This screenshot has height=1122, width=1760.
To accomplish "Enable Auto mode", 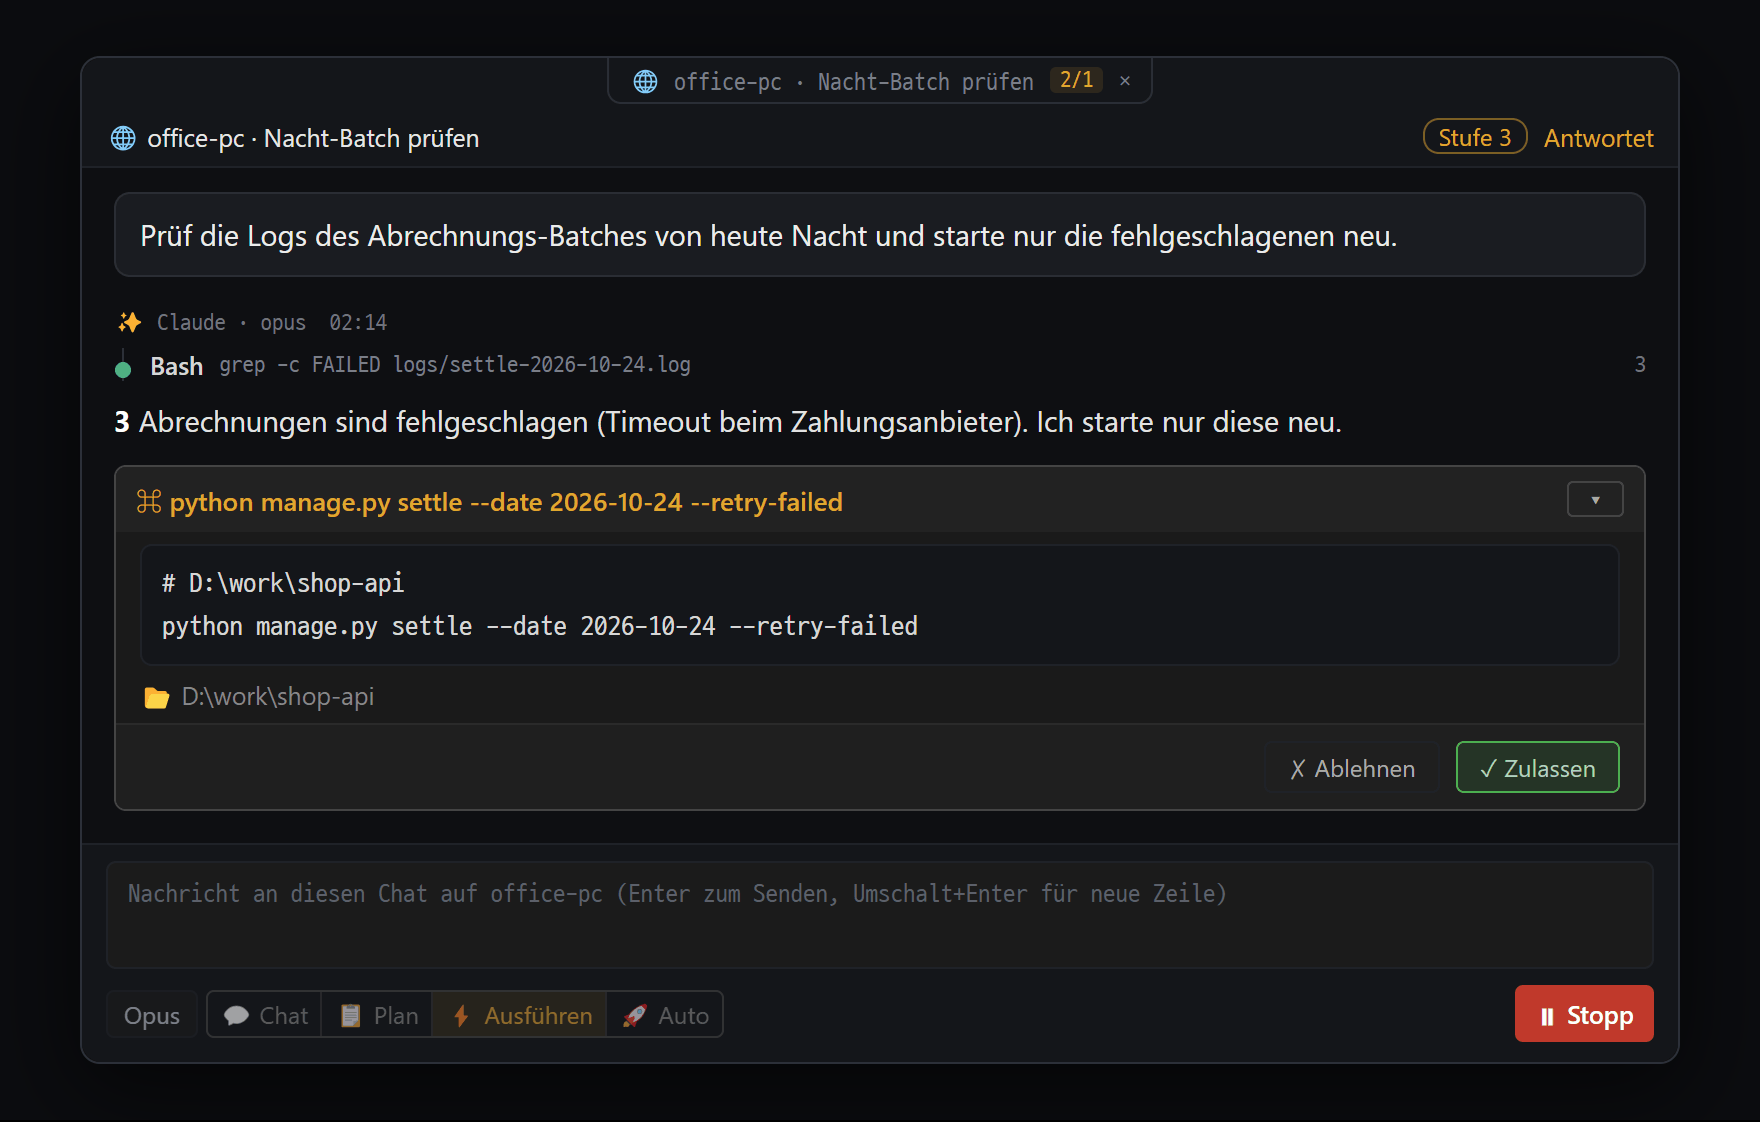I will [665, 1015].
